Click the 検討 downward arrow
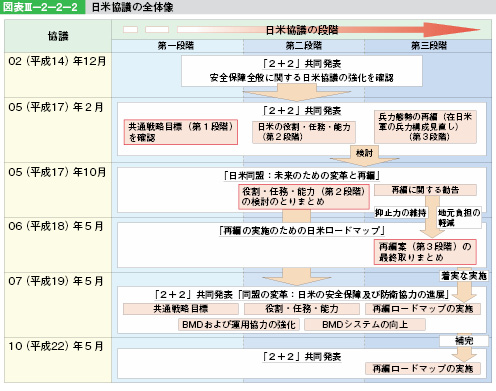 point(364,156)
